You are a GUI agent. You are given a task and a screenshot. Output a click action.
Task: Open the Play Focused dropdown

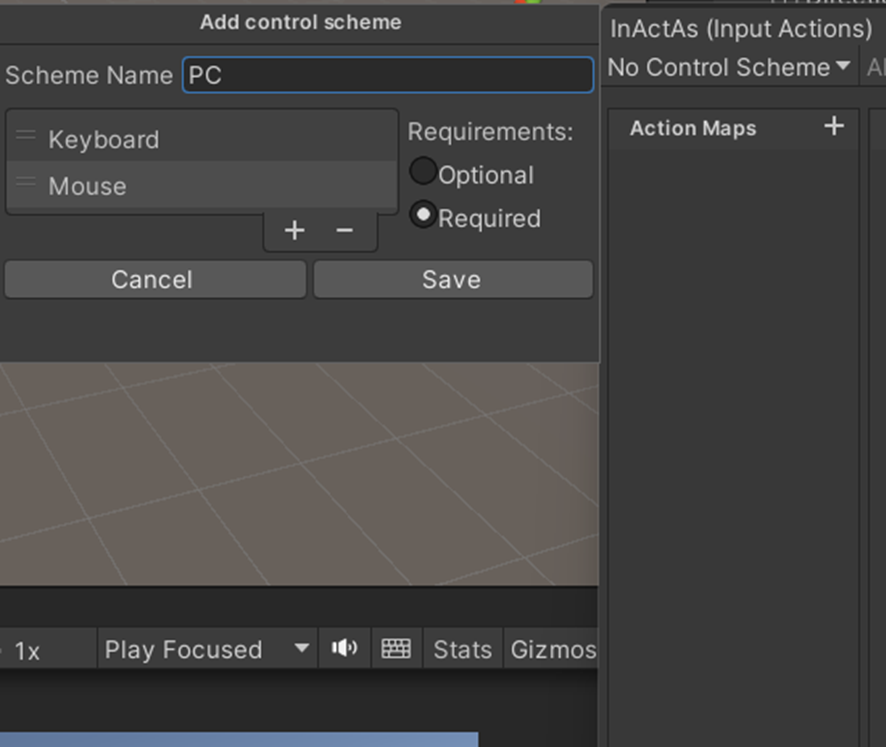pyautogui.click(x=207, y=649)
